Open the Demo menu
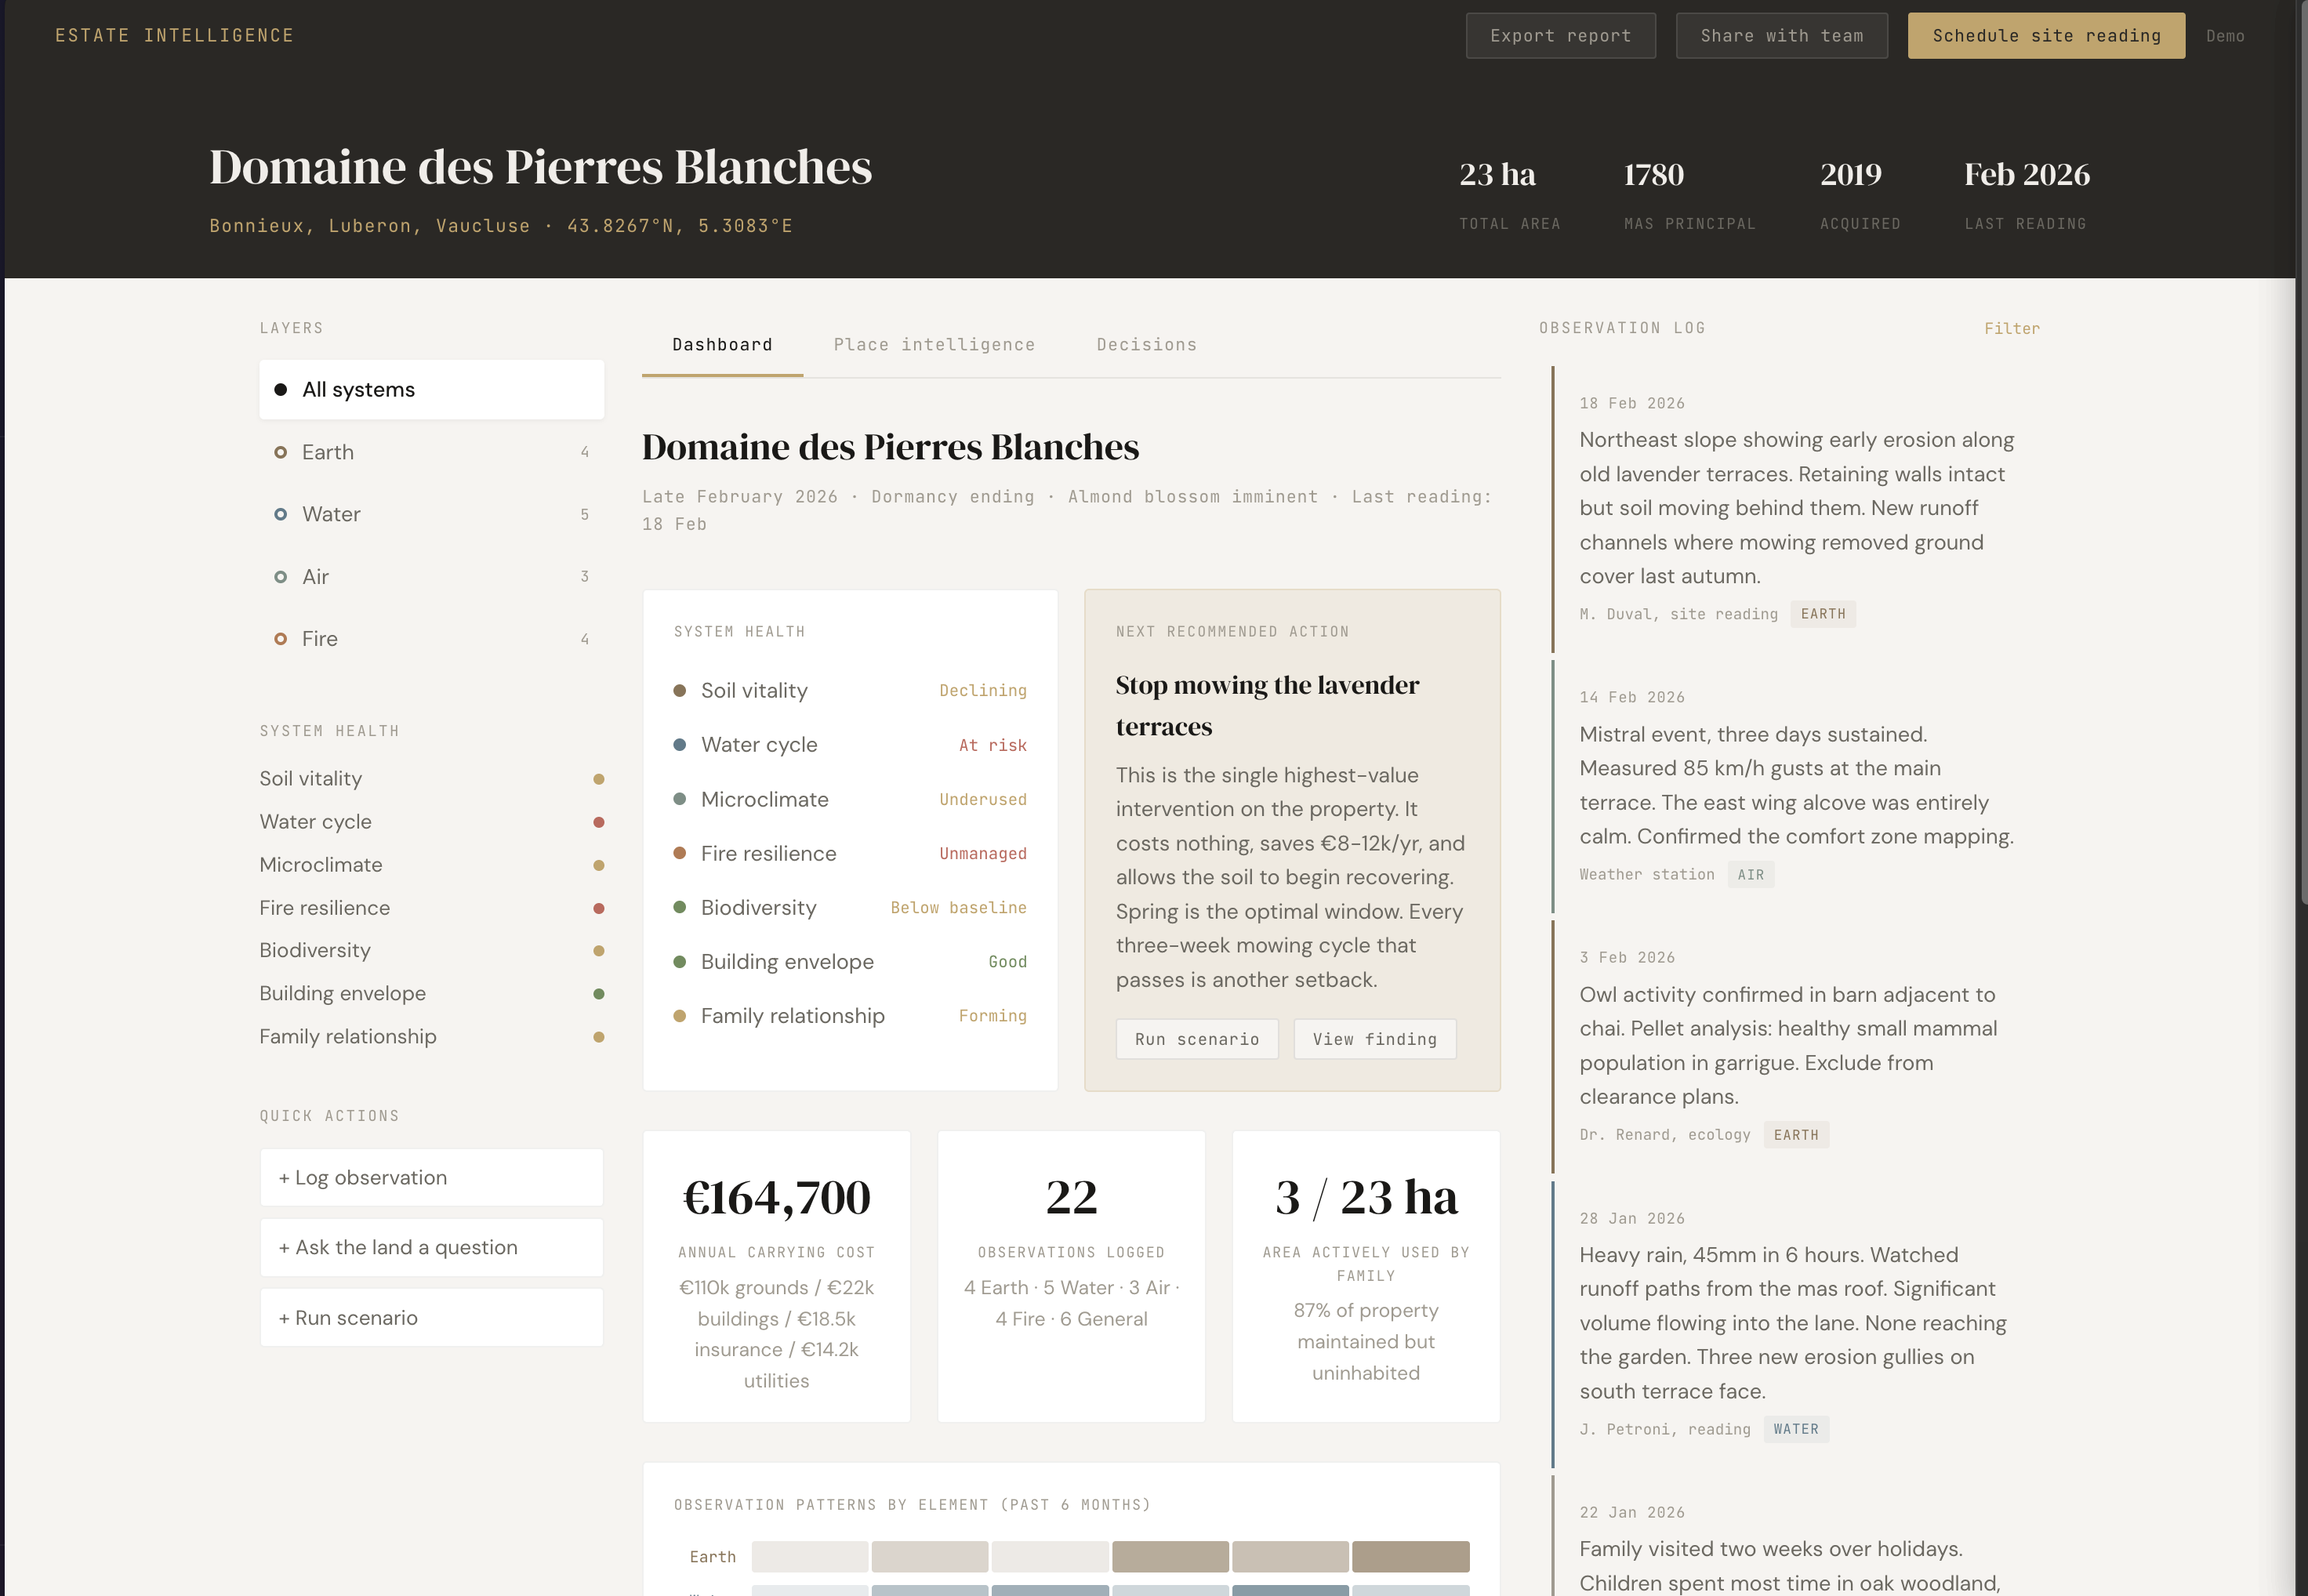The width and height of the screenshot is (2308, 1596). 2226,35
